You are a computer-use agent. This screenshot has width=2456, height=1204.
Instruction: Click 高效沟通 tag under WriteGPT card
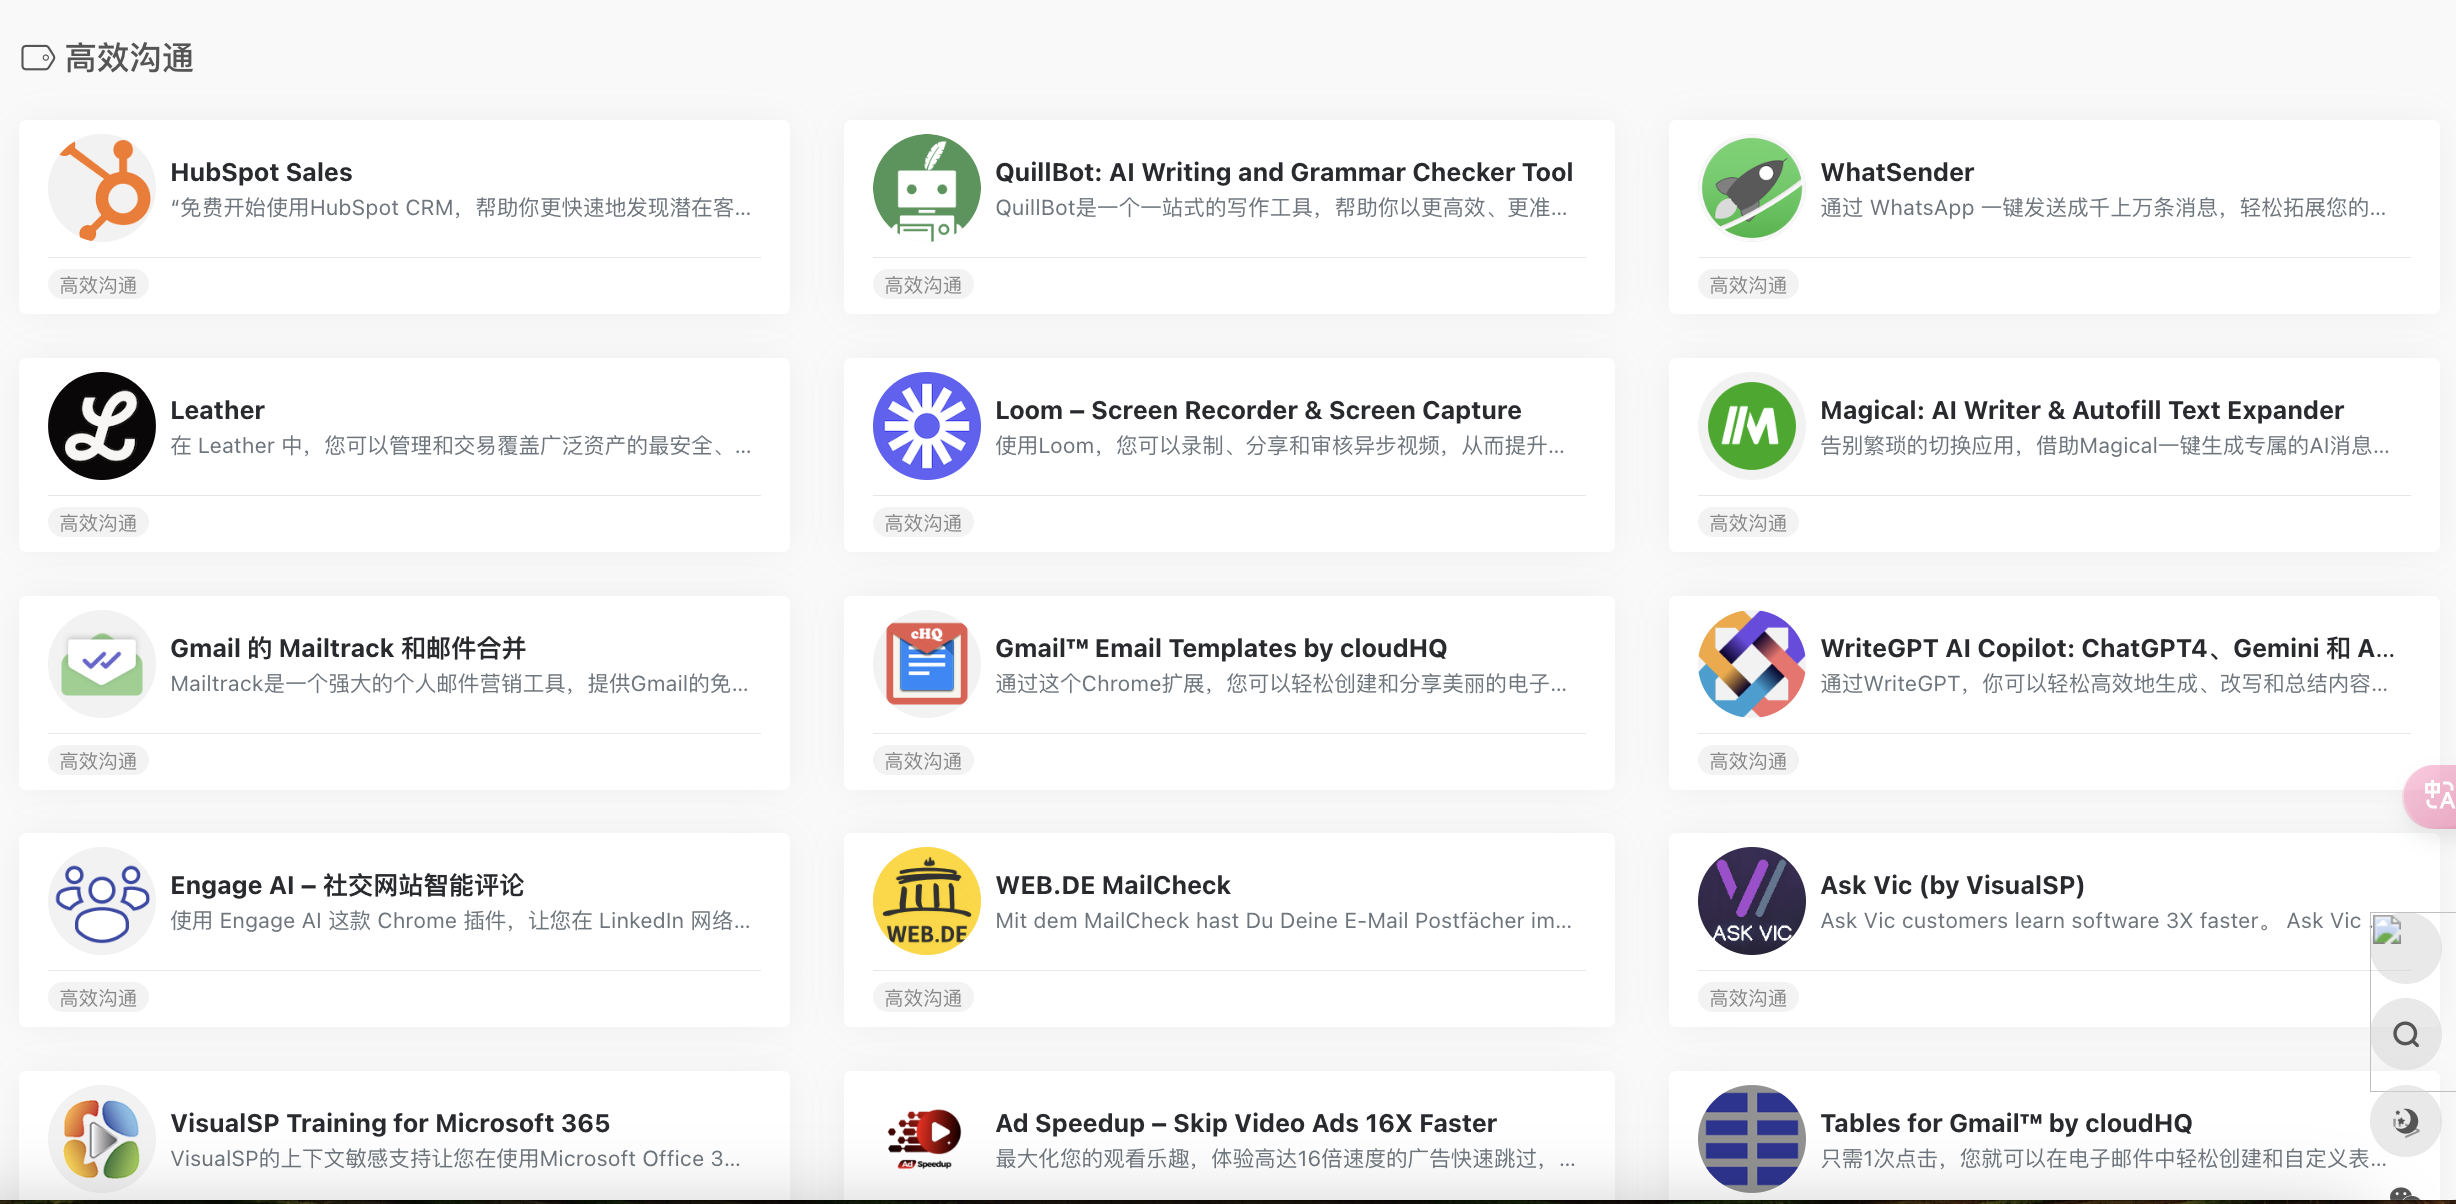click(x=1748, y=761)
